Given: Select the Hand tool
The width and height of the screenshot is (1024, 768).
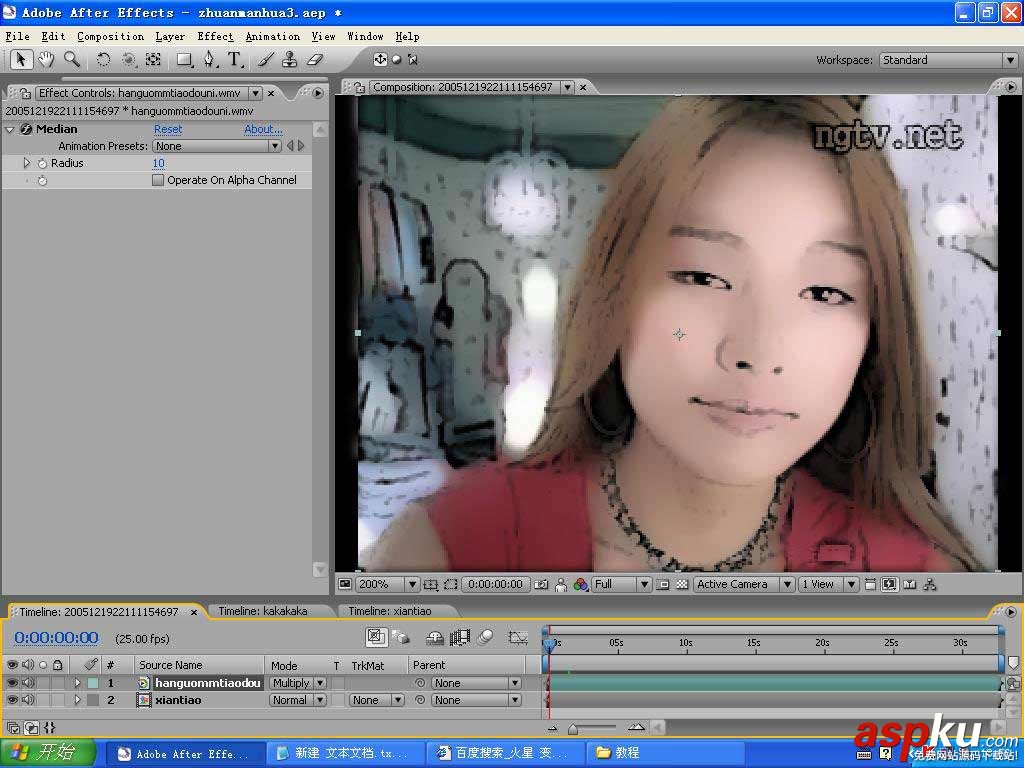Looking at the screenshot, I should click(x=46, y=59).
